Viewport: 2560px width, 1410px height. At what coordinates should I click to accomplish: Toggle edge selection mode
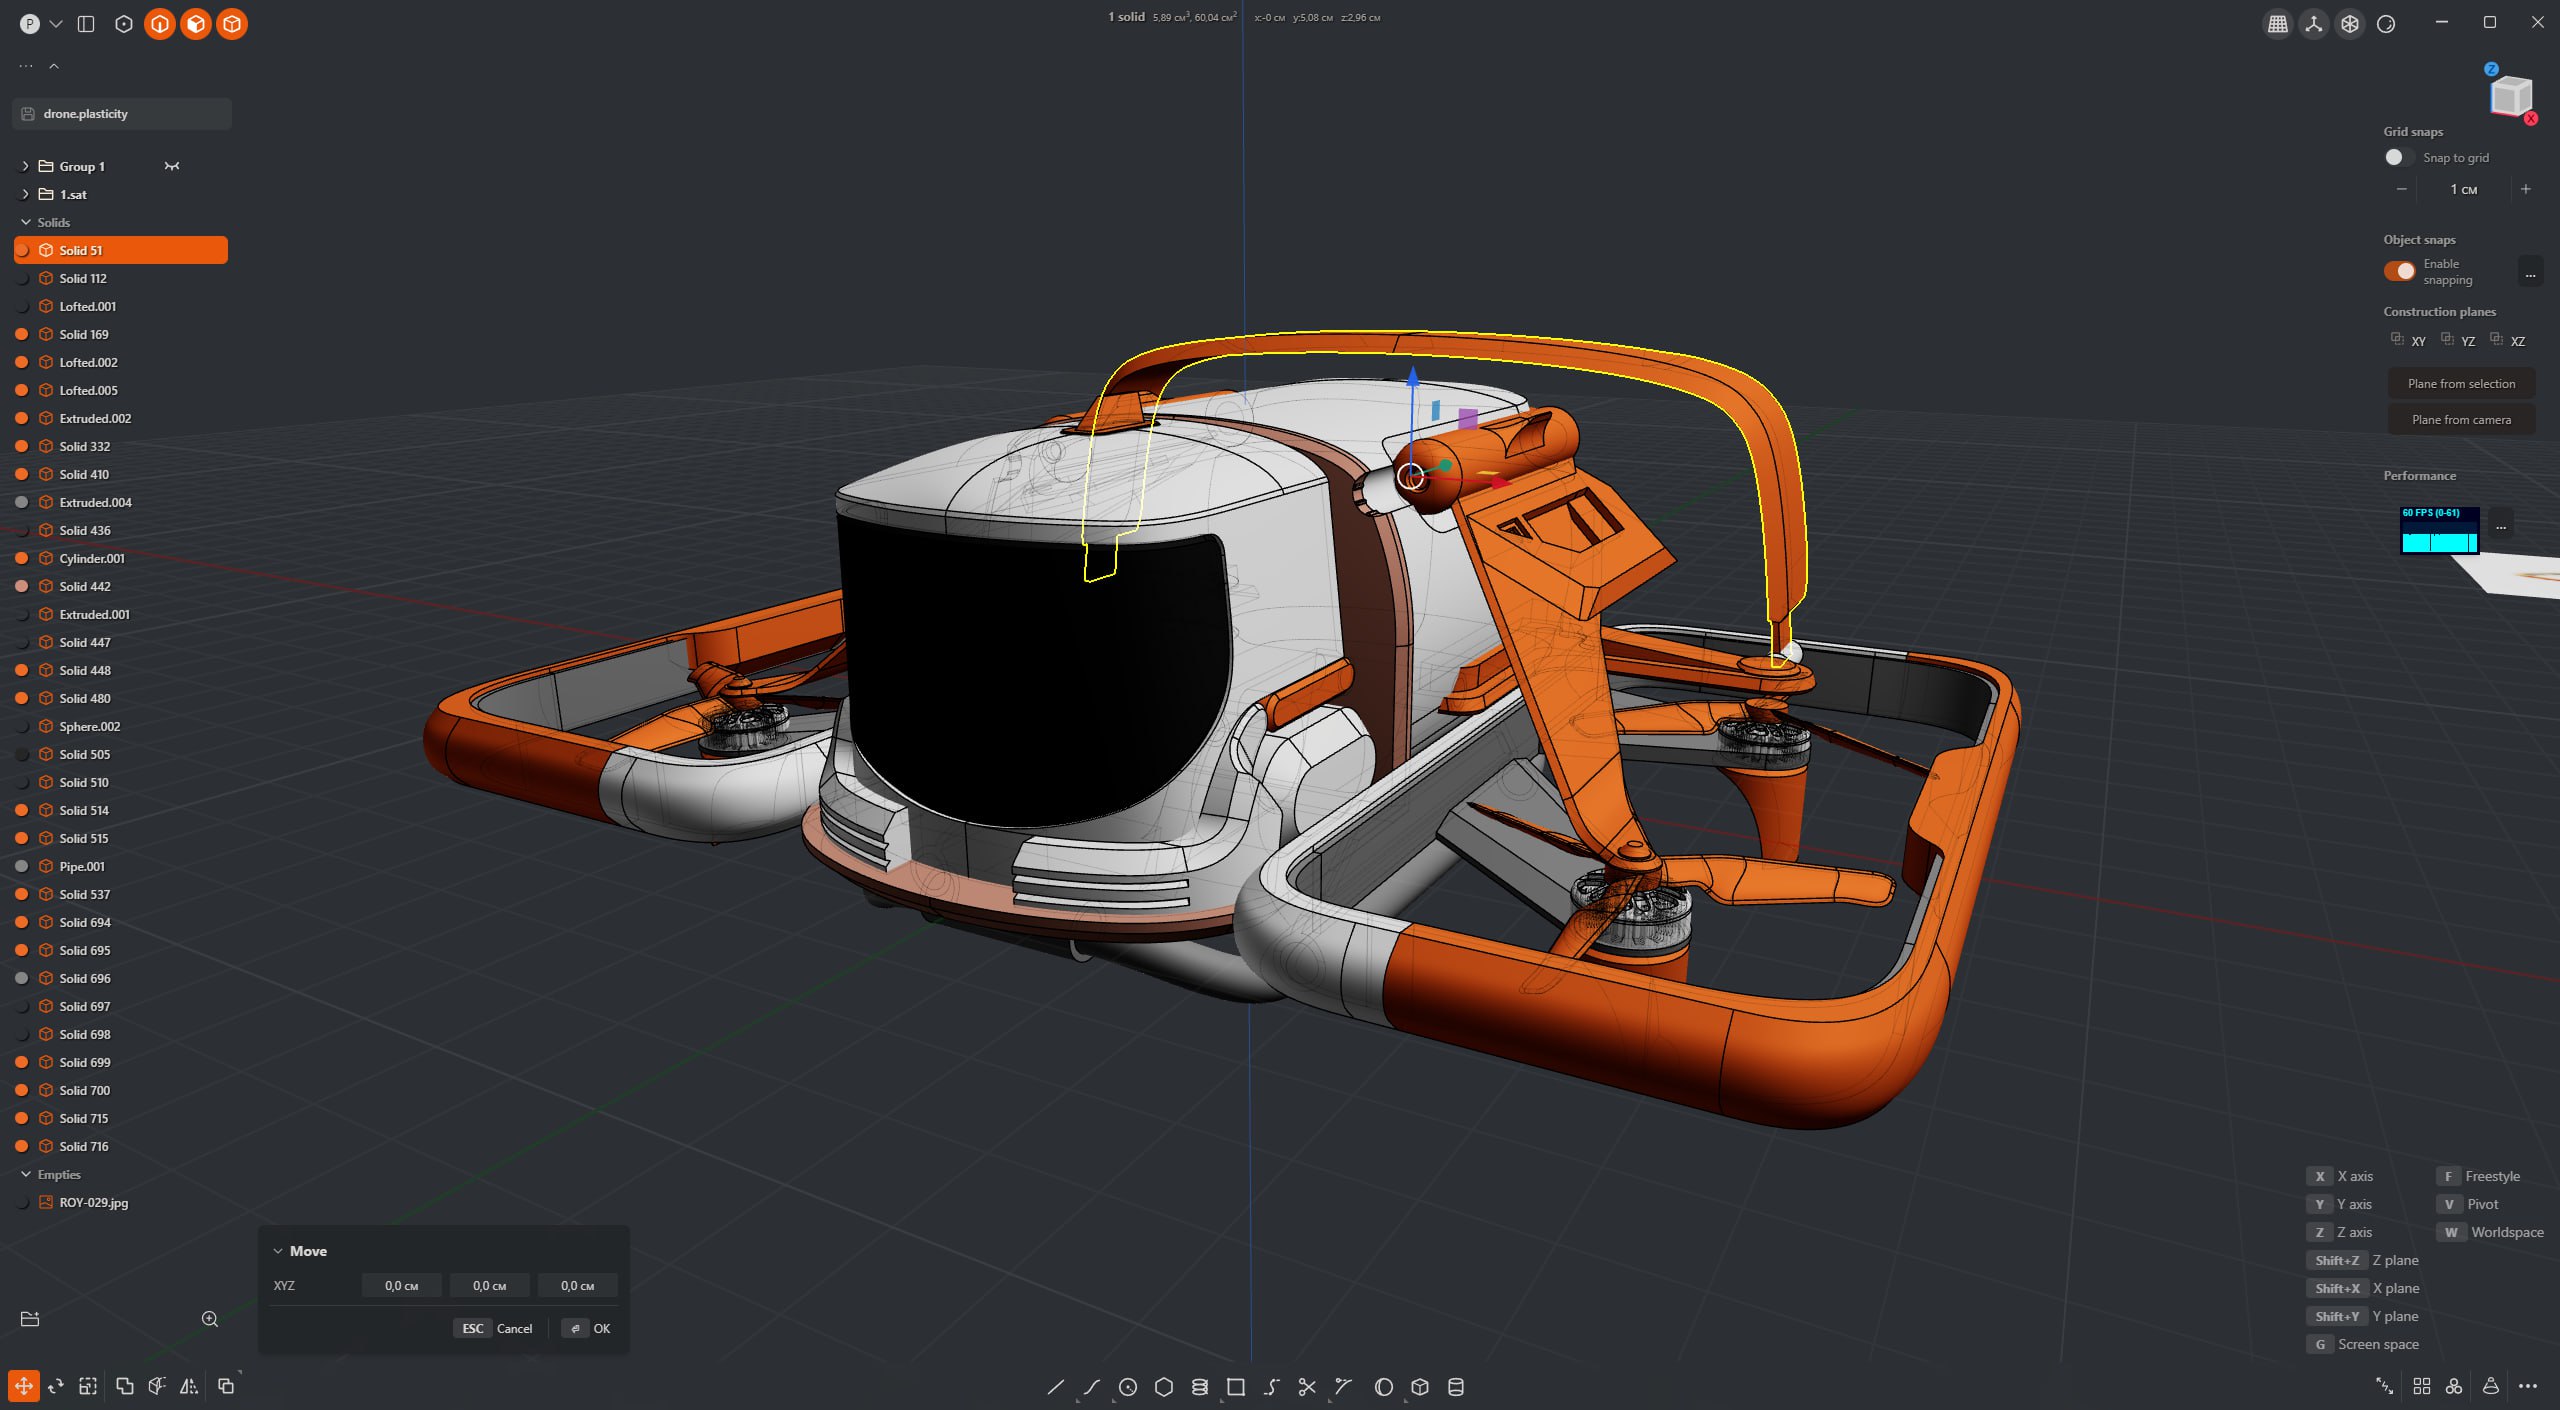click(x=160, y=24)
